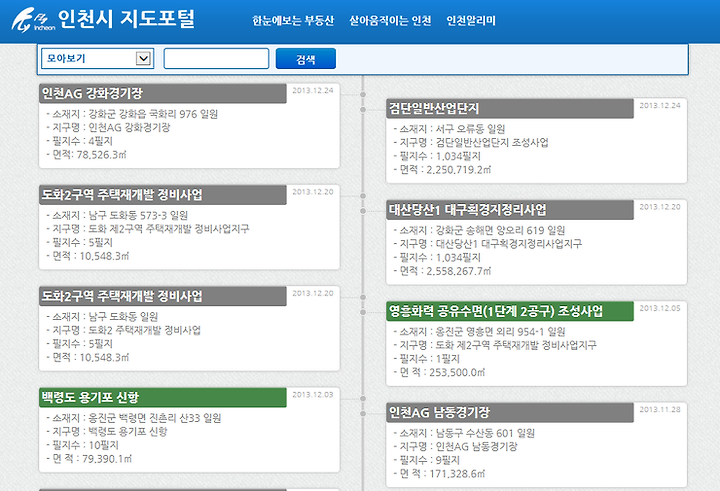Viewport: 720px width, 491px height.
Task: Click text 남동구 수산동 601 일원
Action: point(485,433)
